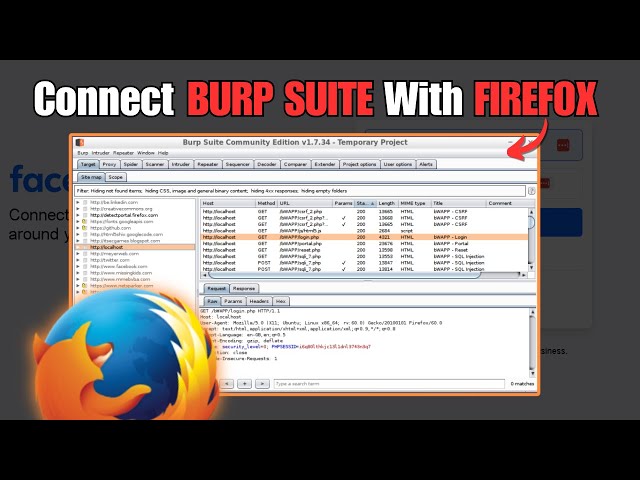The image size is (640, 480).
Task: Click the previous match arrow button
Action: click(227, 384)
